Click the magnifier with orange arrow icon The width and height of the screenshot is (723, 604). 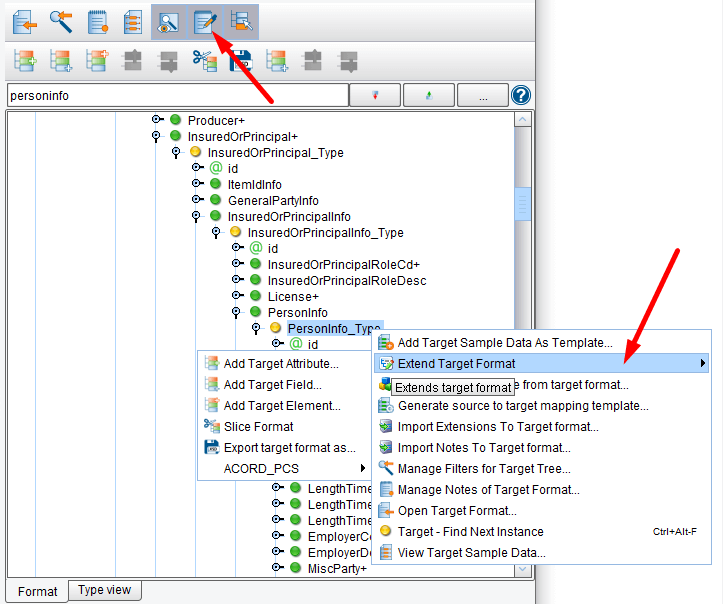(x=61, y=20)
